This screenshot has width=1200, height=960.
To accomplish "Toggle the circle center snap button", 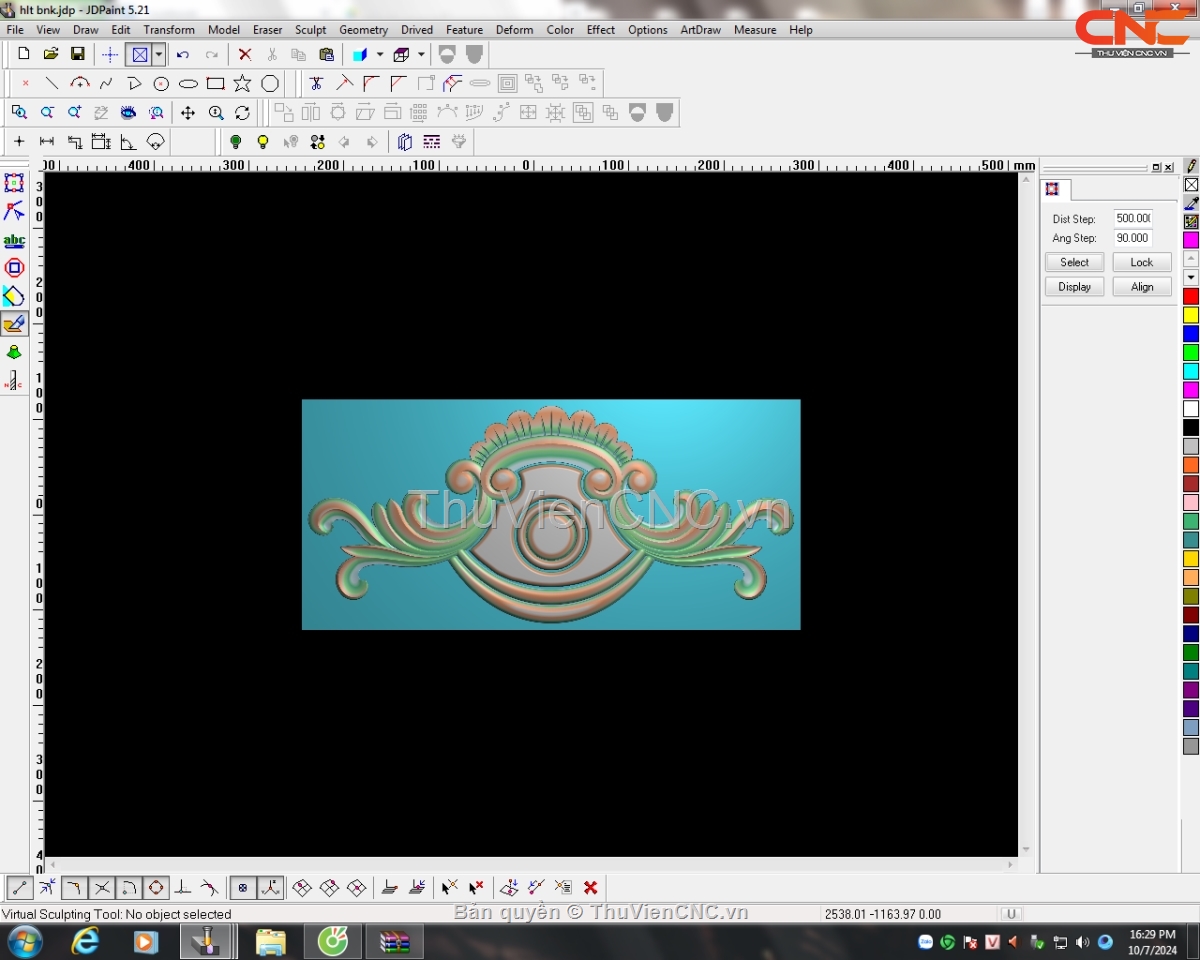I will 156,887.
